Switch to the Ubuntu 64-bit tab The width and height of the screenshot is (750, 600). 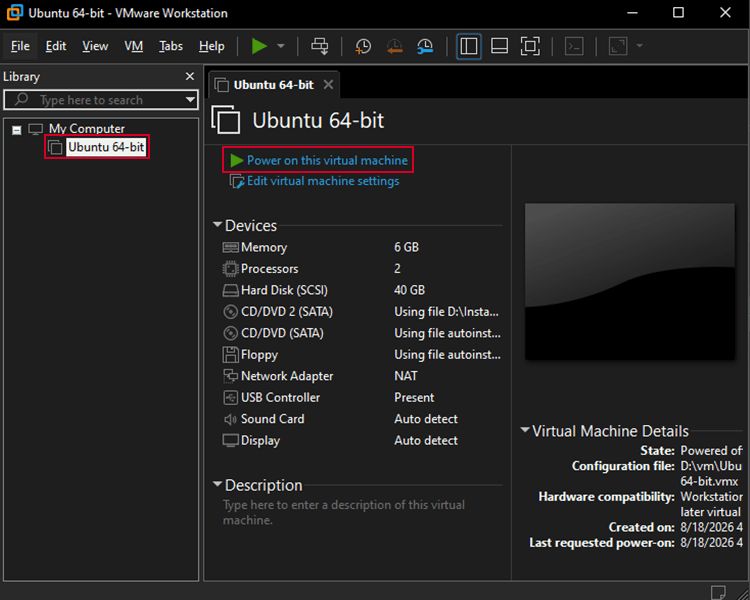coord(273,85)
